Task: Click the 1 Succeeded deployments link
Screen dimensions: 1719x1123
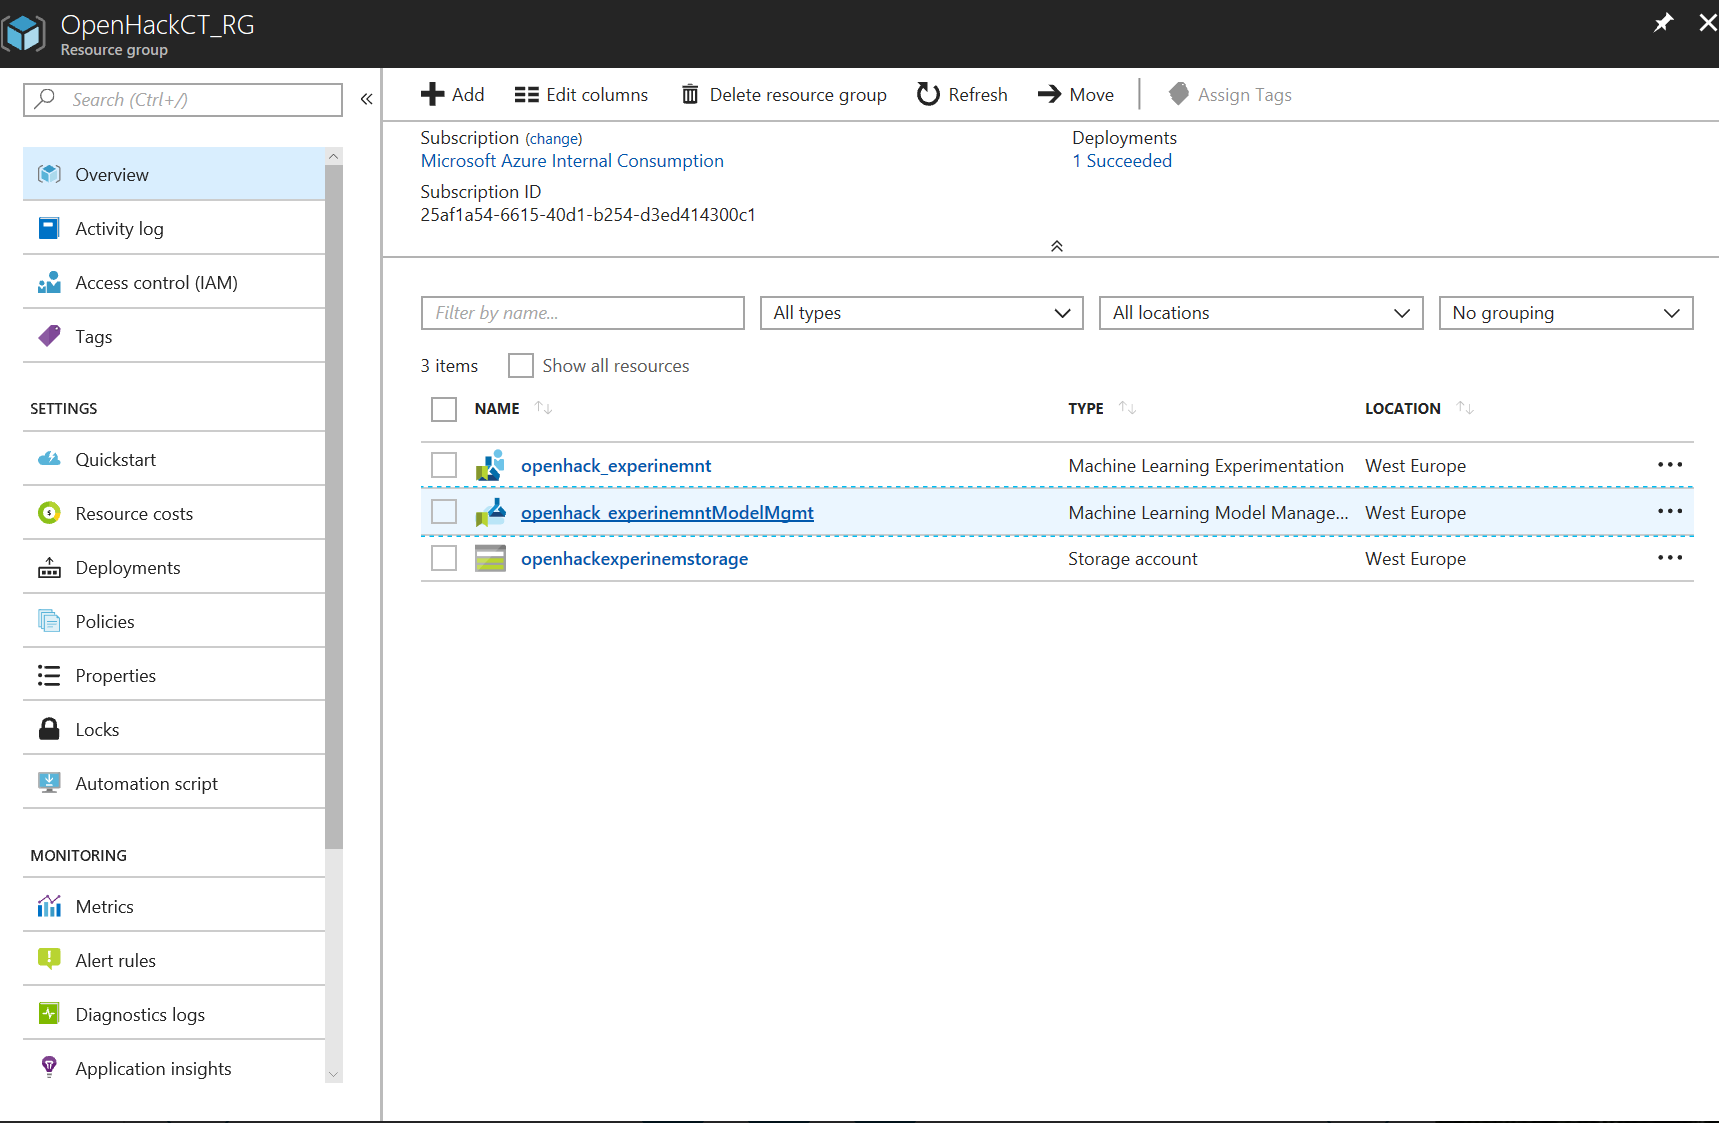Action: [x=1122, y=161]
